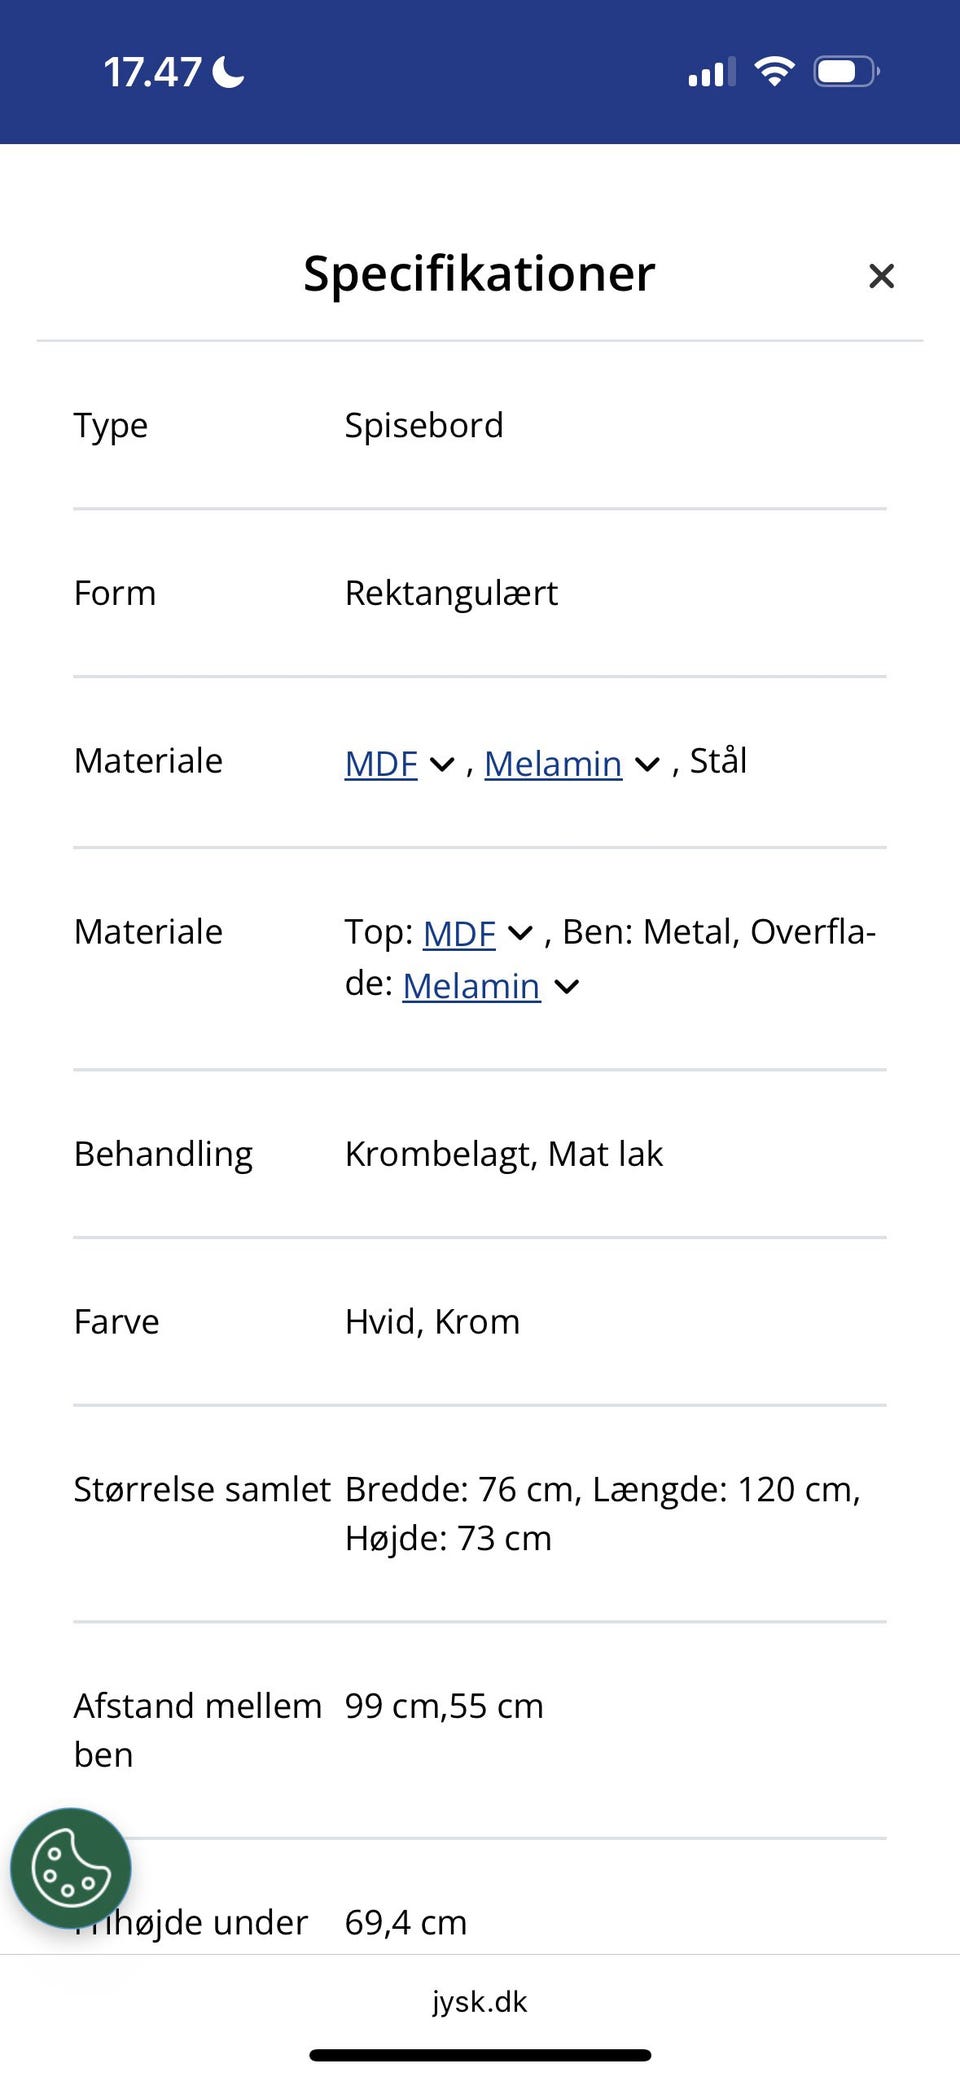Click the Størrelse samlet dimensions text
960x2081 pixels.
pyautogui.click(x=602, y=1489)
